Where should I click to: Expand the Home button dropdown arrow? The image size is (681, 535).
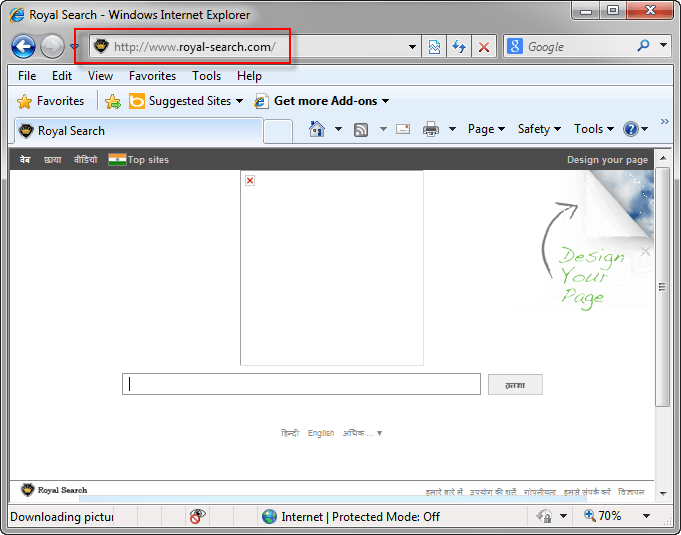pos(338,129)
